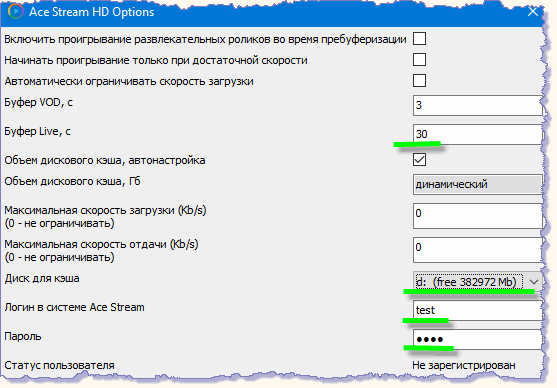Click the Буфер Live field showing 30

point(477,134)
